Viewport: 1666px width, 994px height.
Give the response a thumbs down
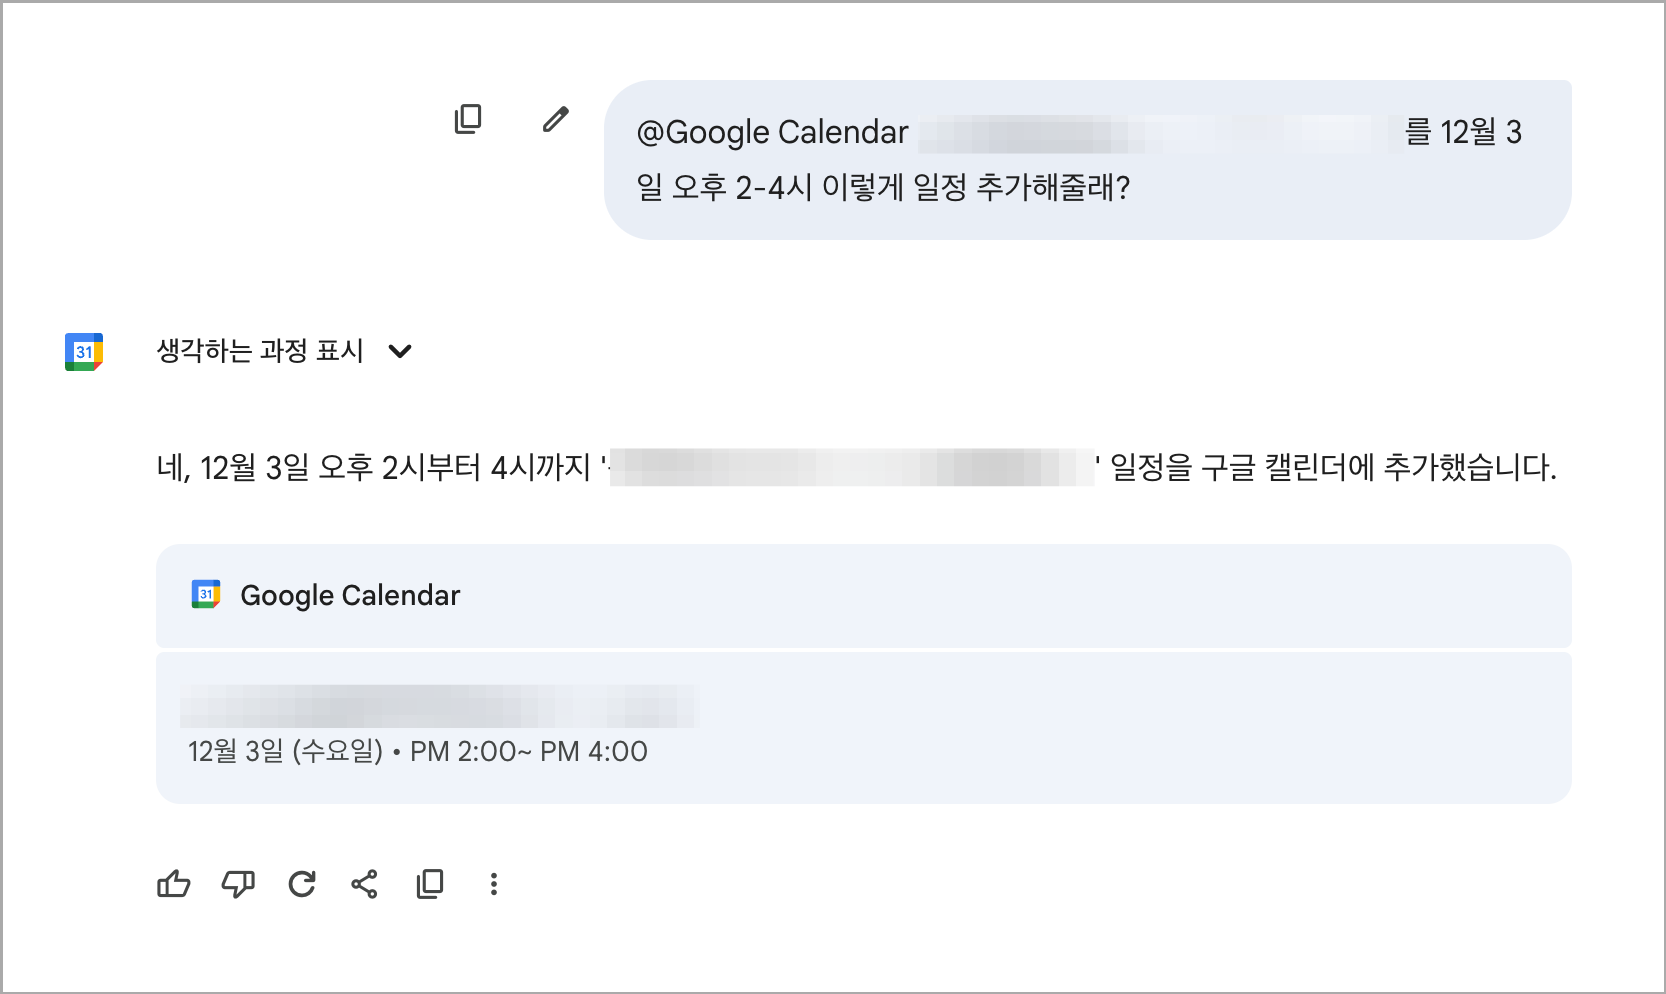238,884
